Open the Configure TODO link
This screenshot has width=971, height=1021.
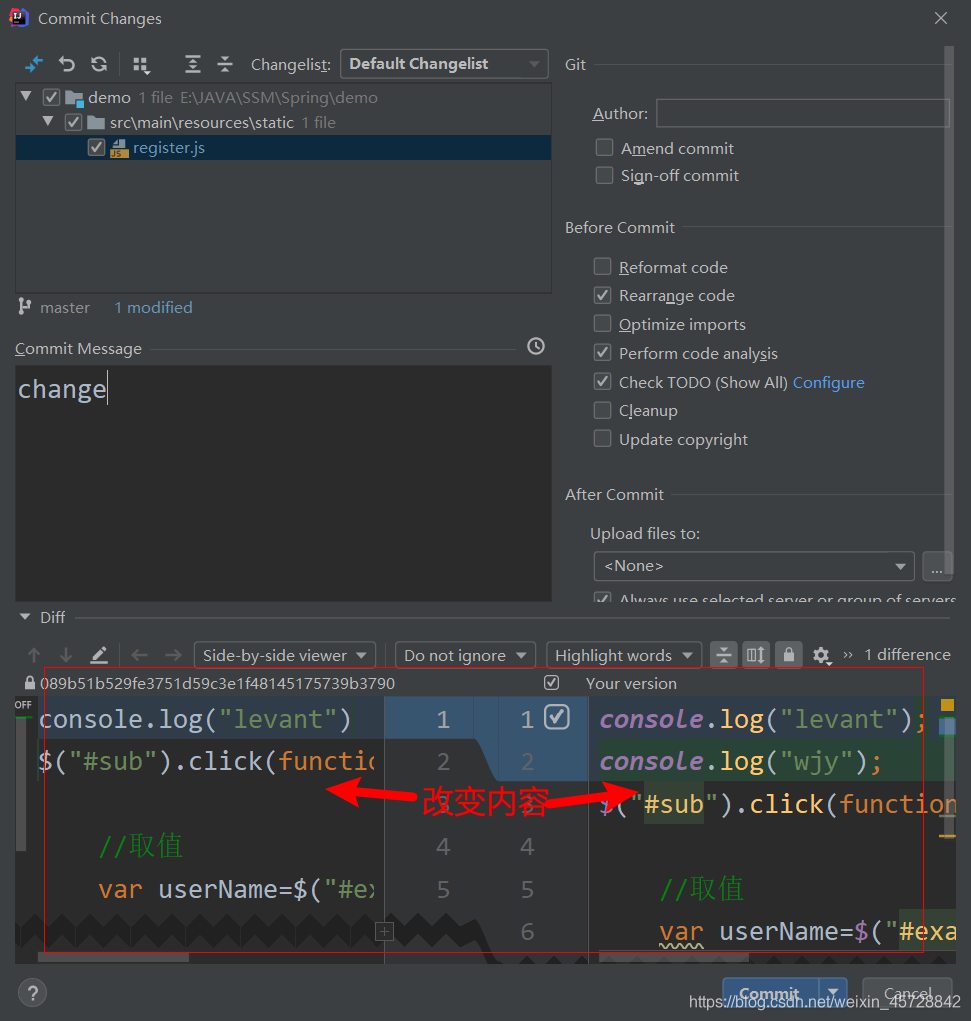coord(828,382)
